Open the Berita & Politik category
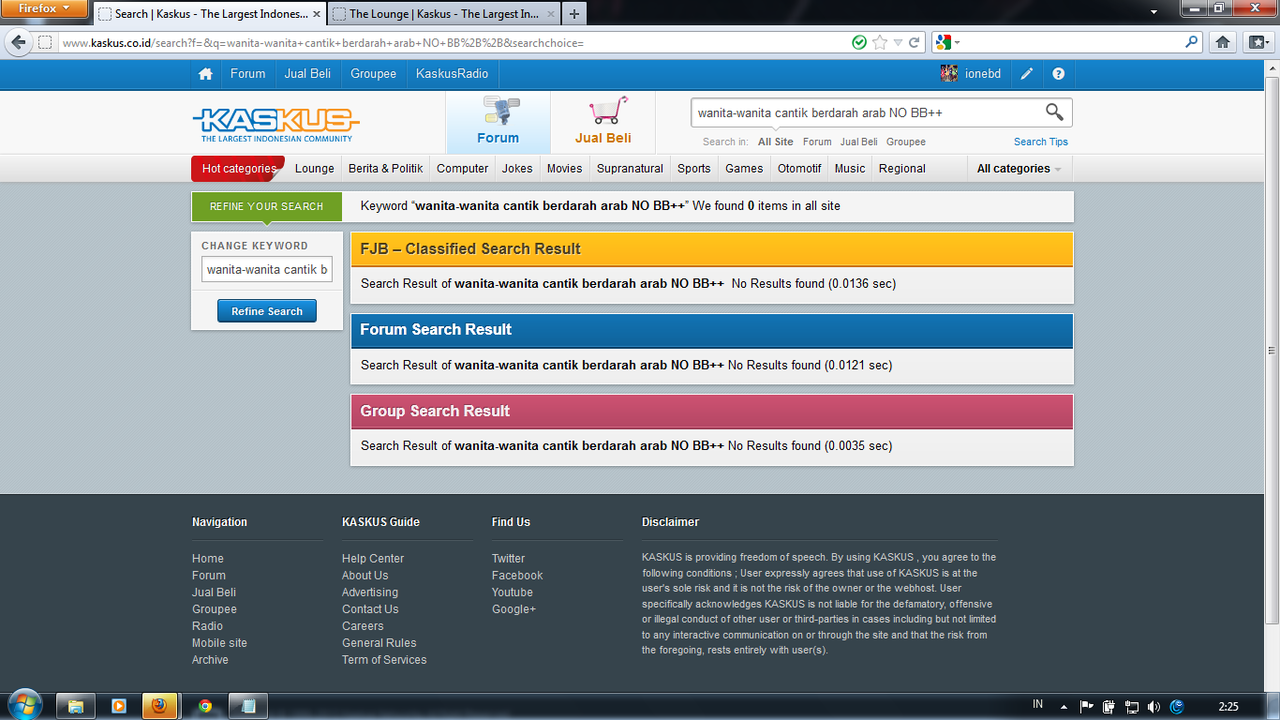The image size is (1280, 720). (386, 169)
